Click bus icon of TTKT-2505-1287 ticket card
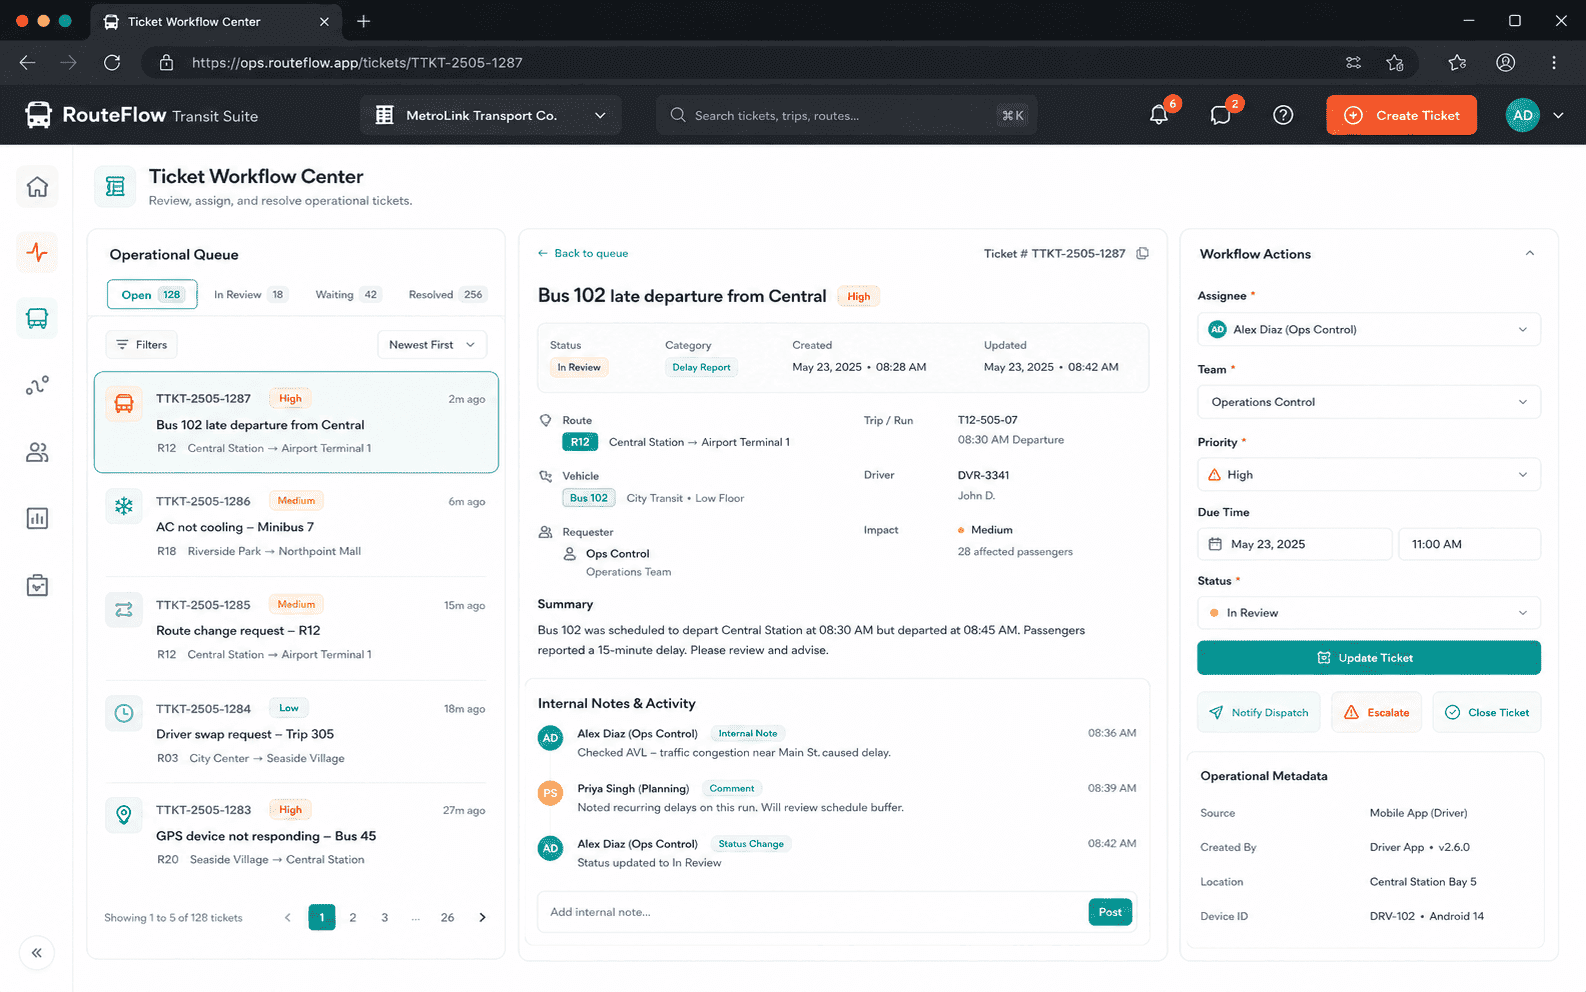Viewport: 1586px width, 992px height. 124,404
